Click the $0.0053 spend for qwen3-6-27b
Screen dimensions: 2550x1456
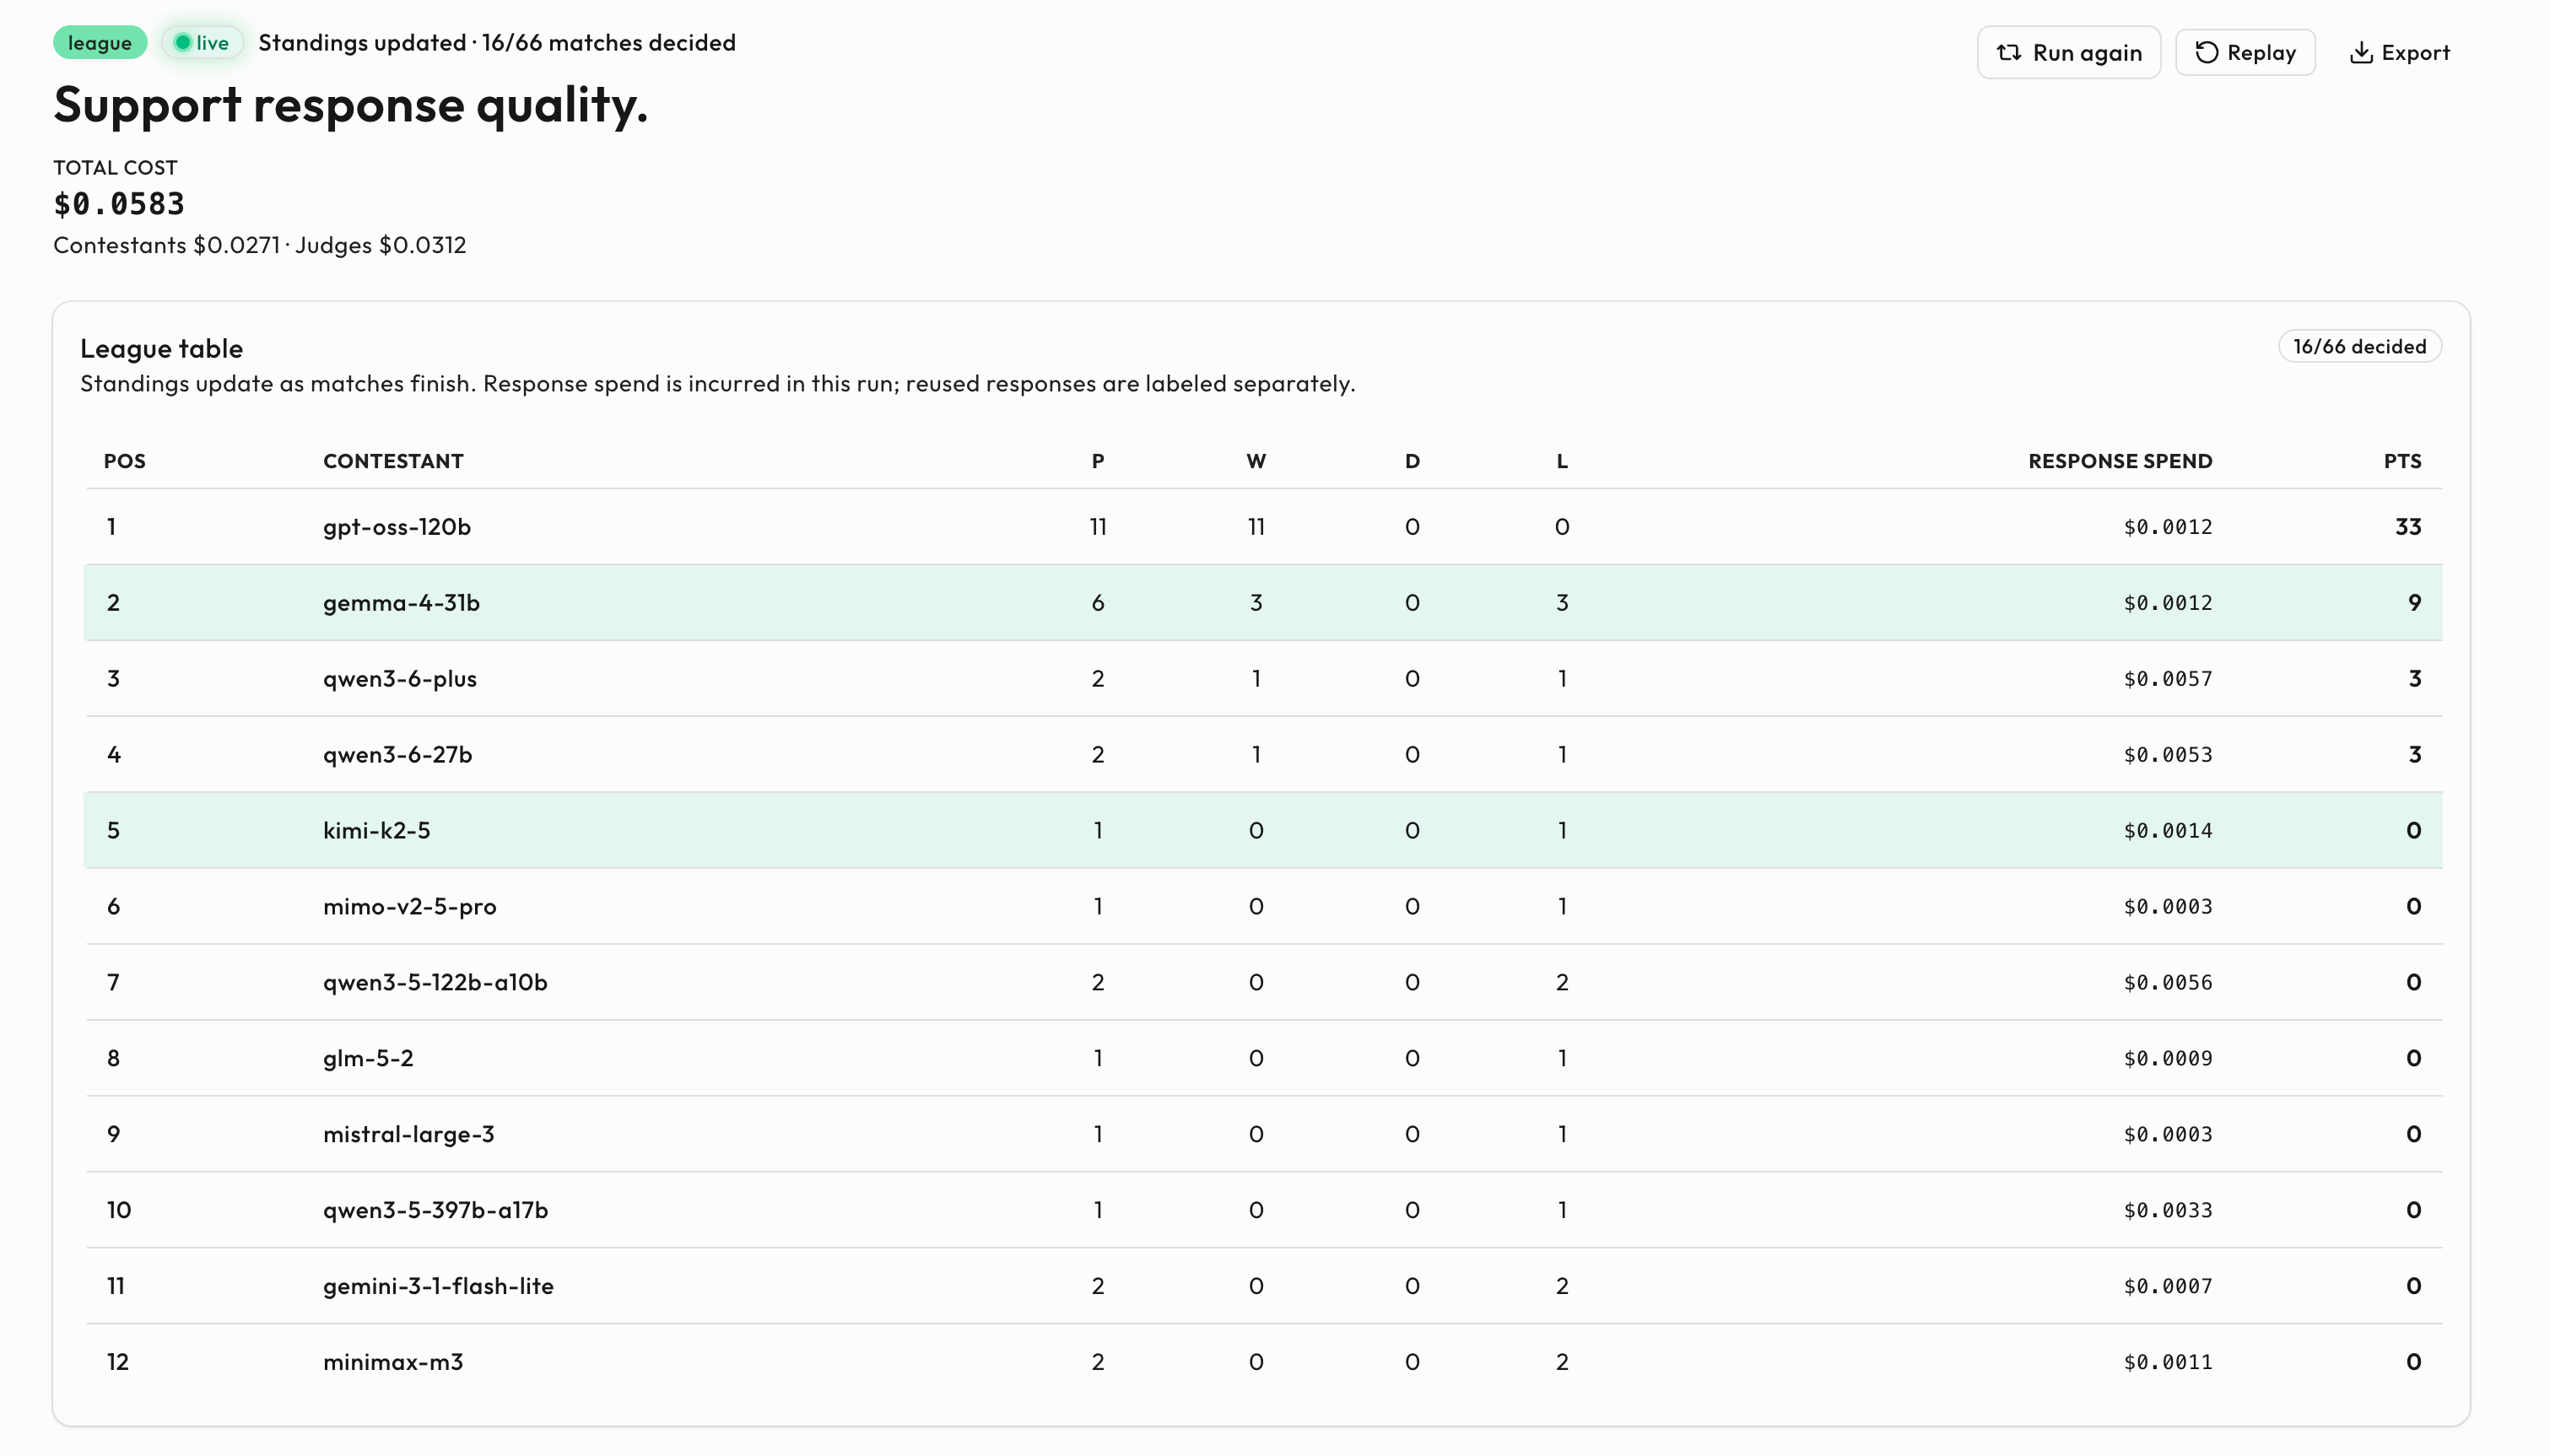pyautogui.click(x=2168, y=754)
